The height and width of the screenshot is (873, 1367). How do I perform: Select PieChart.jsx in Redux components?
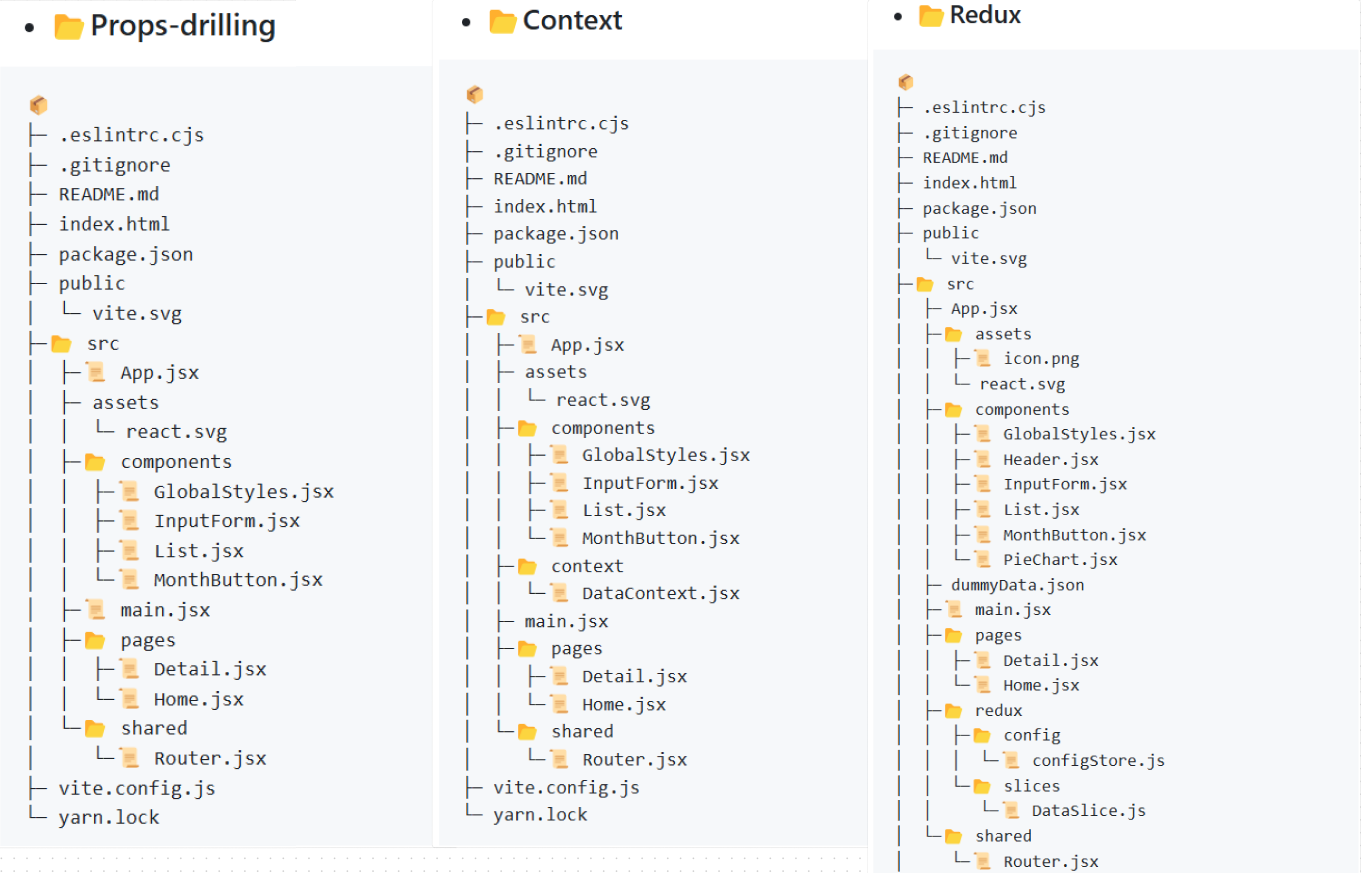coord(1060,560)
